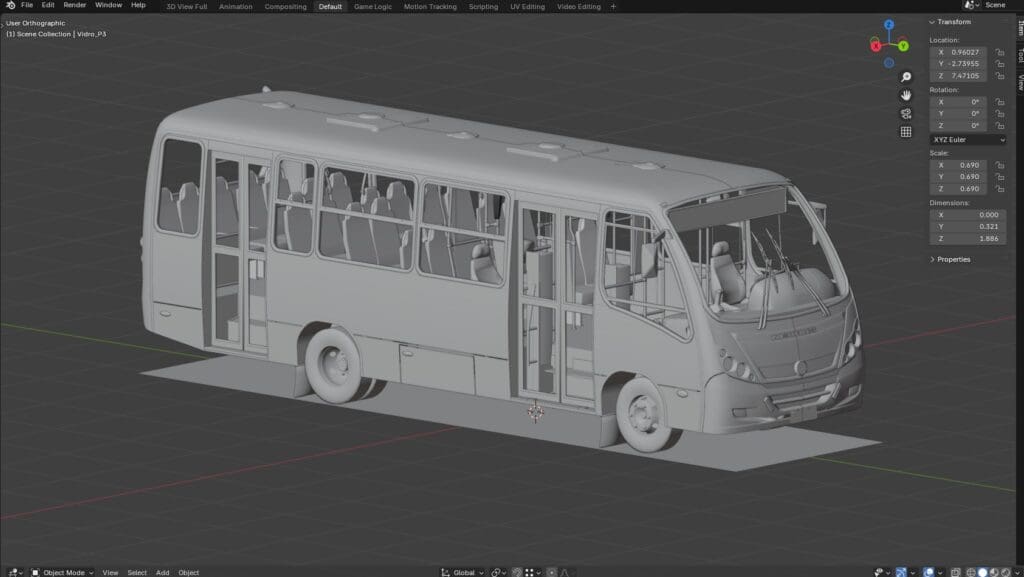
Task: Switch to the UV Editing workspace tab
Action: click(x=527, y=6)
